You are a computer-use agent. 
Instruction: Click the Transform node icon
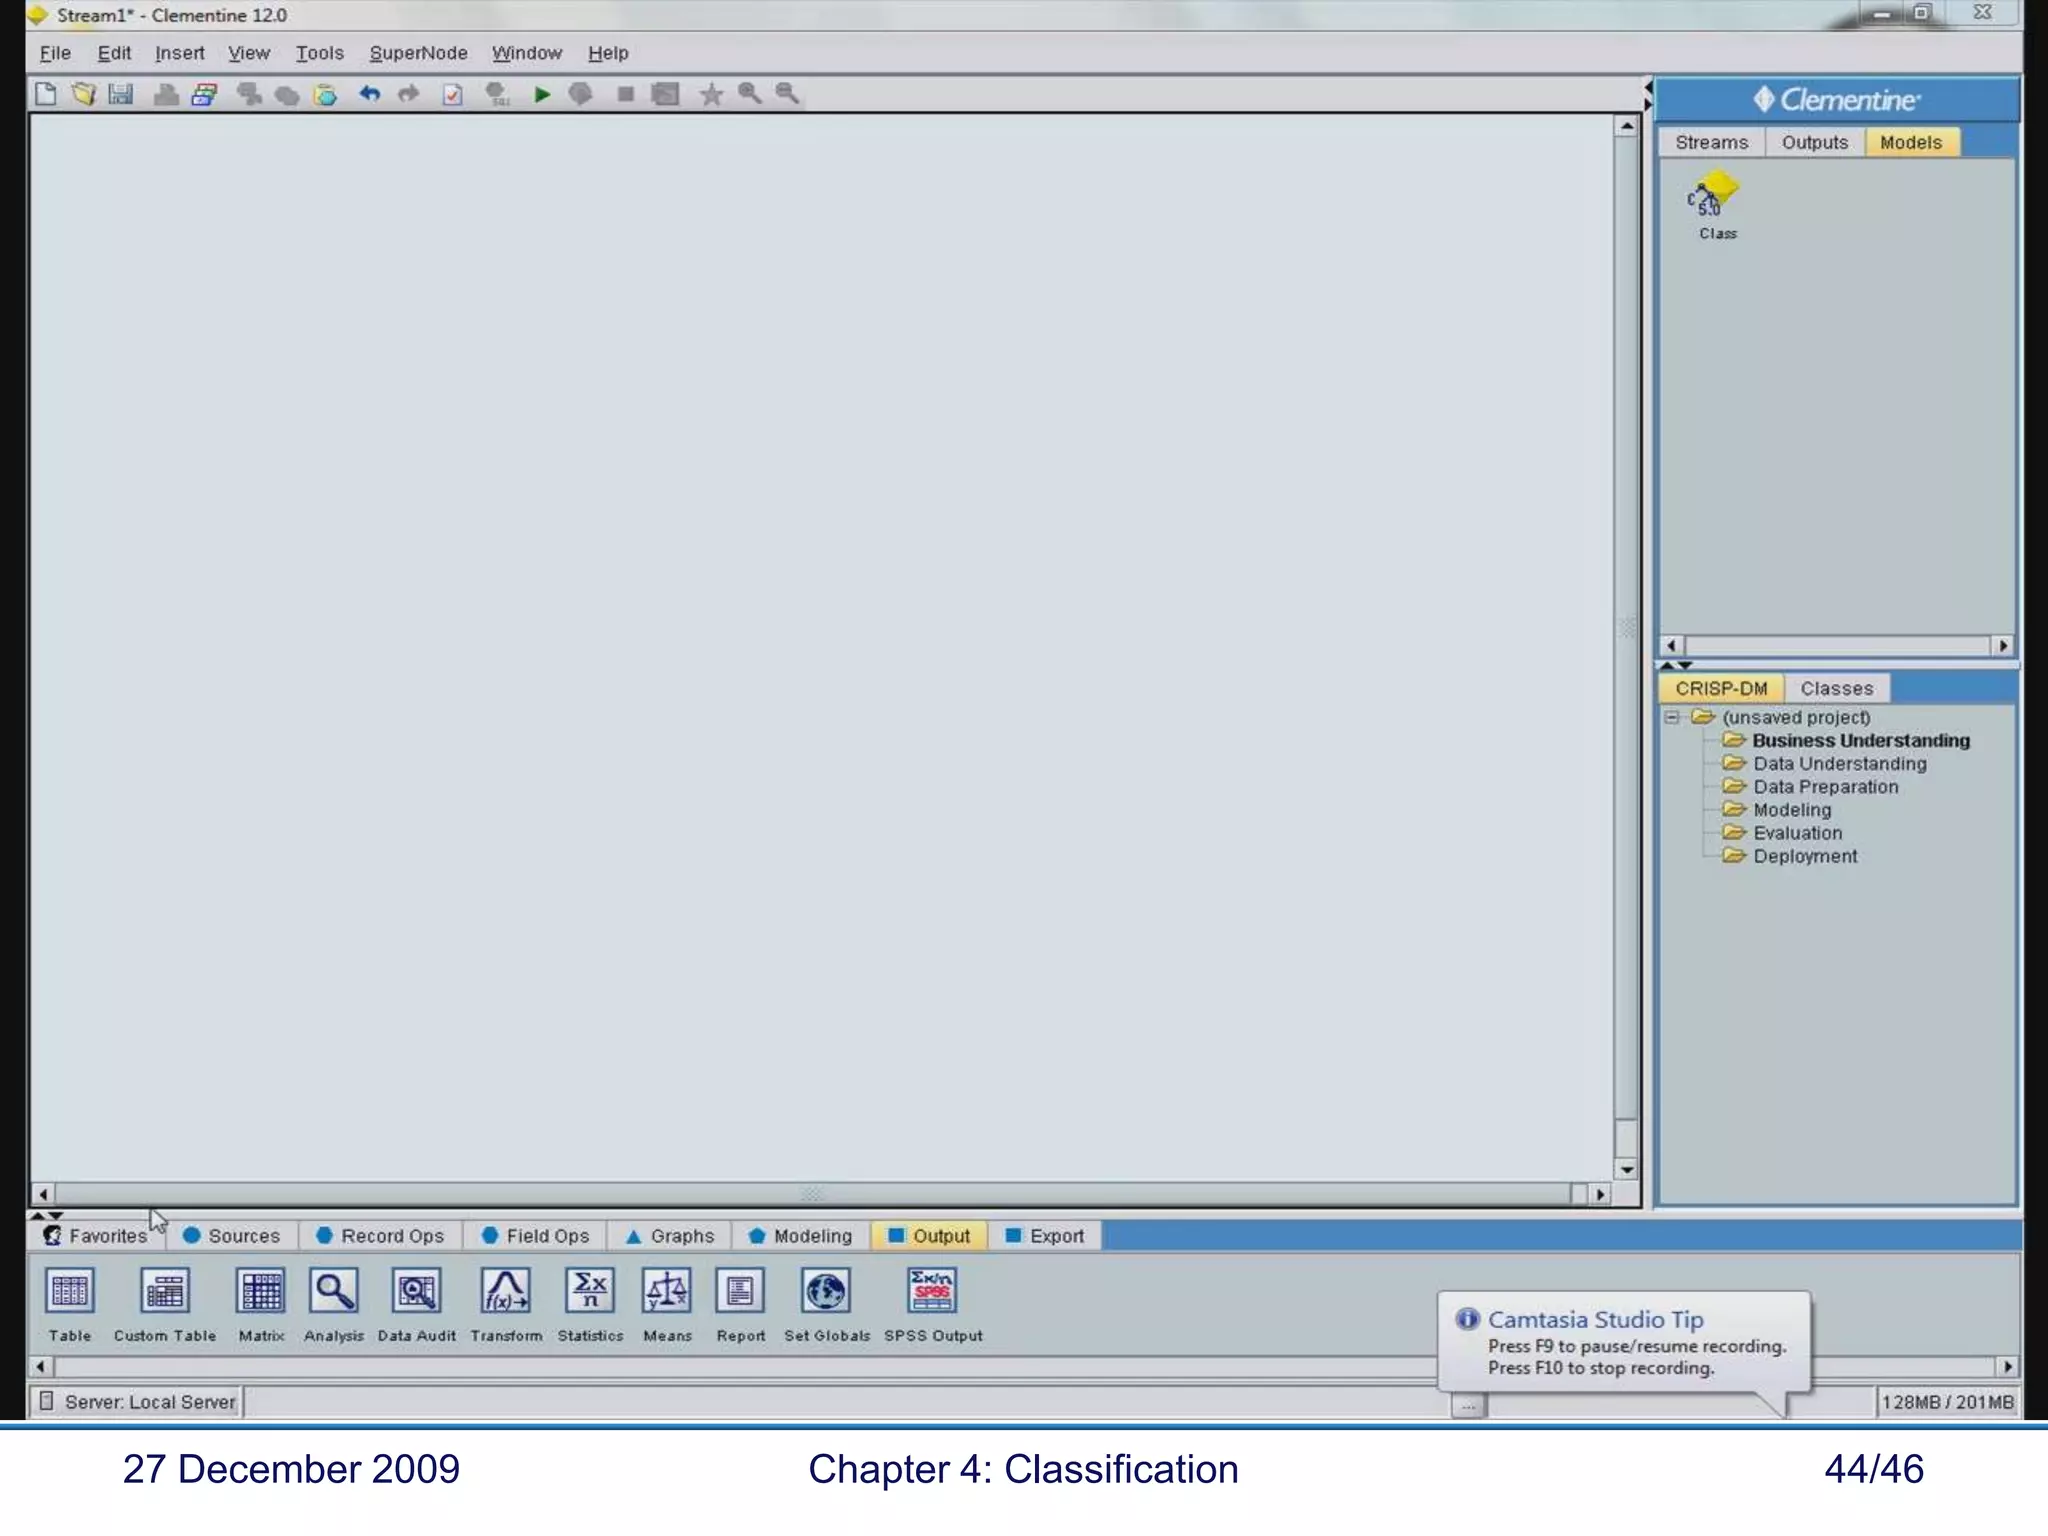click(x=506, y=1292)
